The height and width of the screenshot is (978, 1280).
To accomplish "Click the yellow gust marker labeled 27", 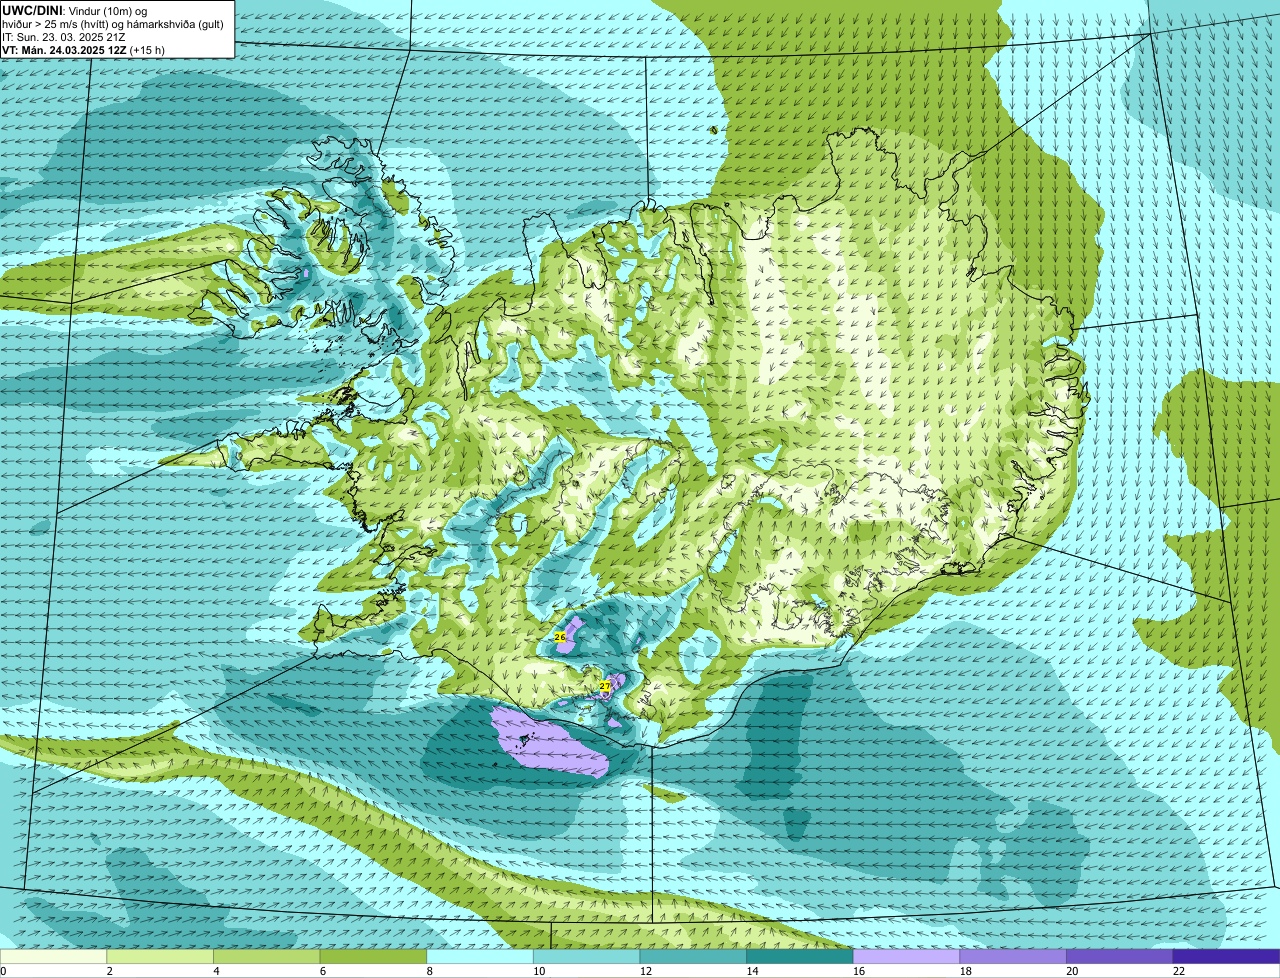I will point(604,686).
